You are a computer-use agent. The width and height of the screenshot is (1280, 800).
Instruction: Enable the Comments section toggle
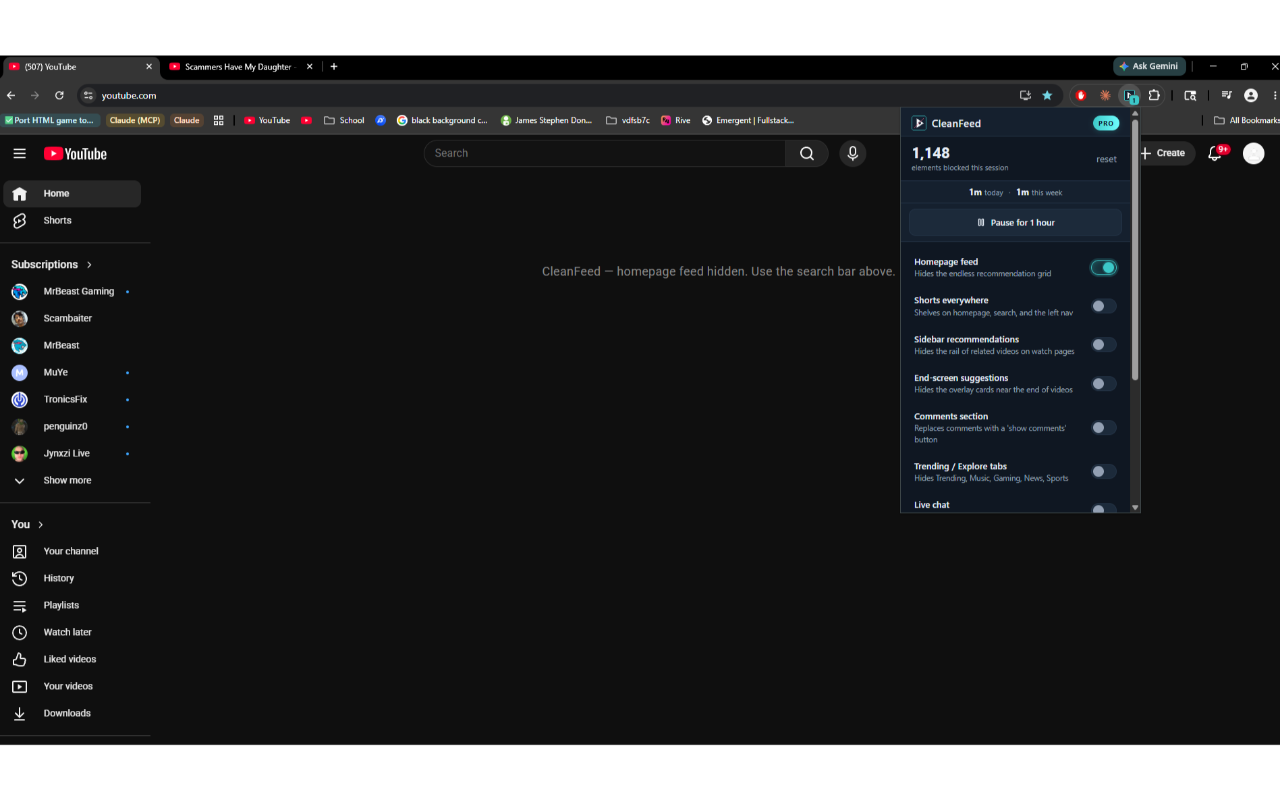pyautogui.click(x=1103, y=427)
